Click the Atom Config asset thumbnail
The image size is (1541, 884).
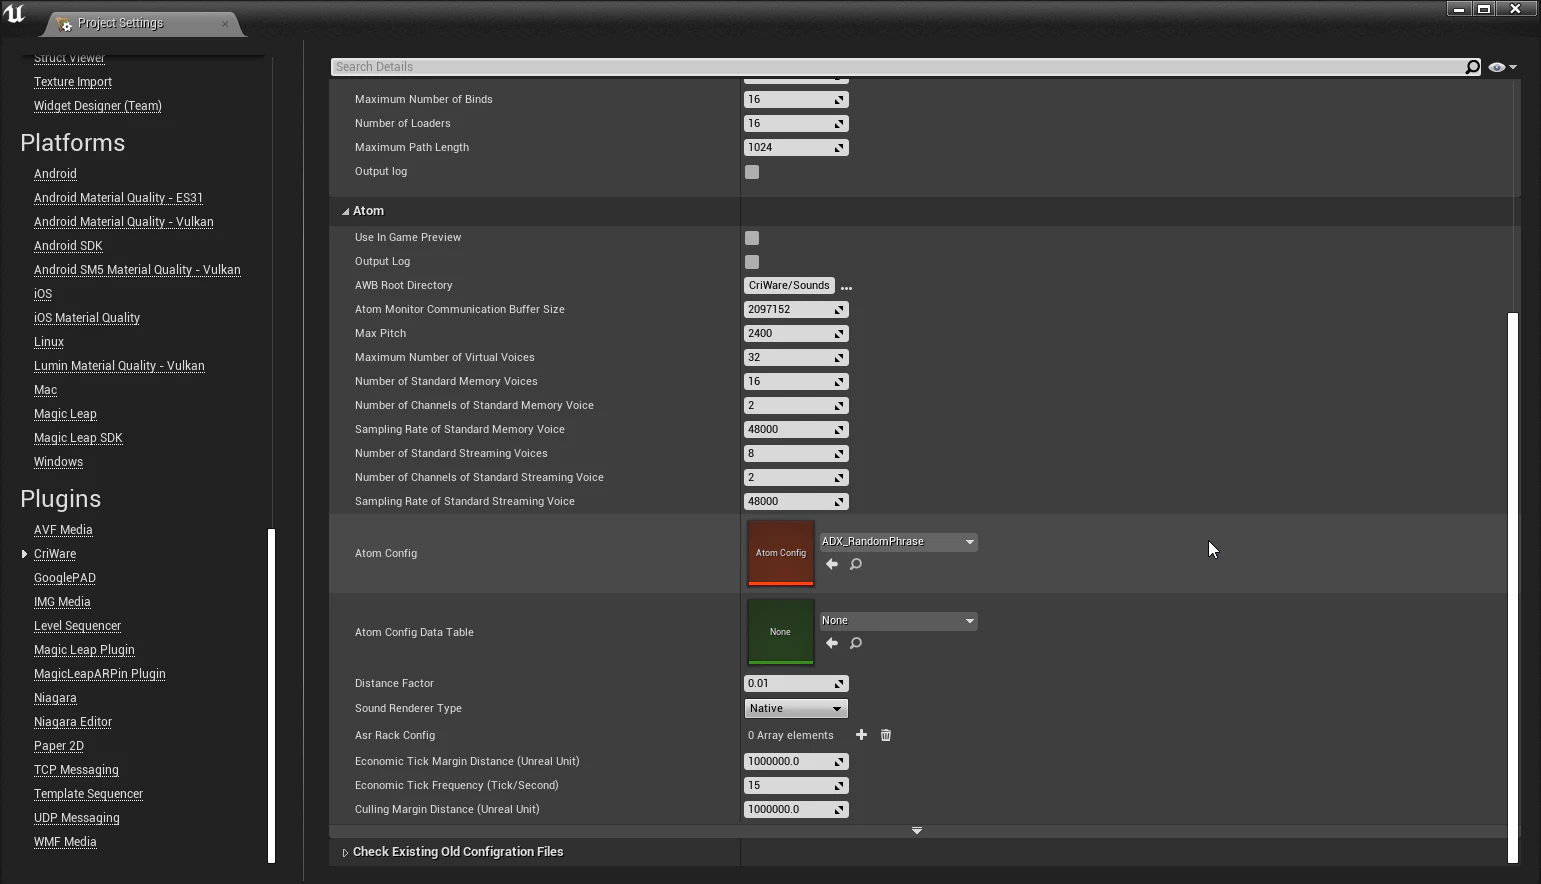pos(781,553)
